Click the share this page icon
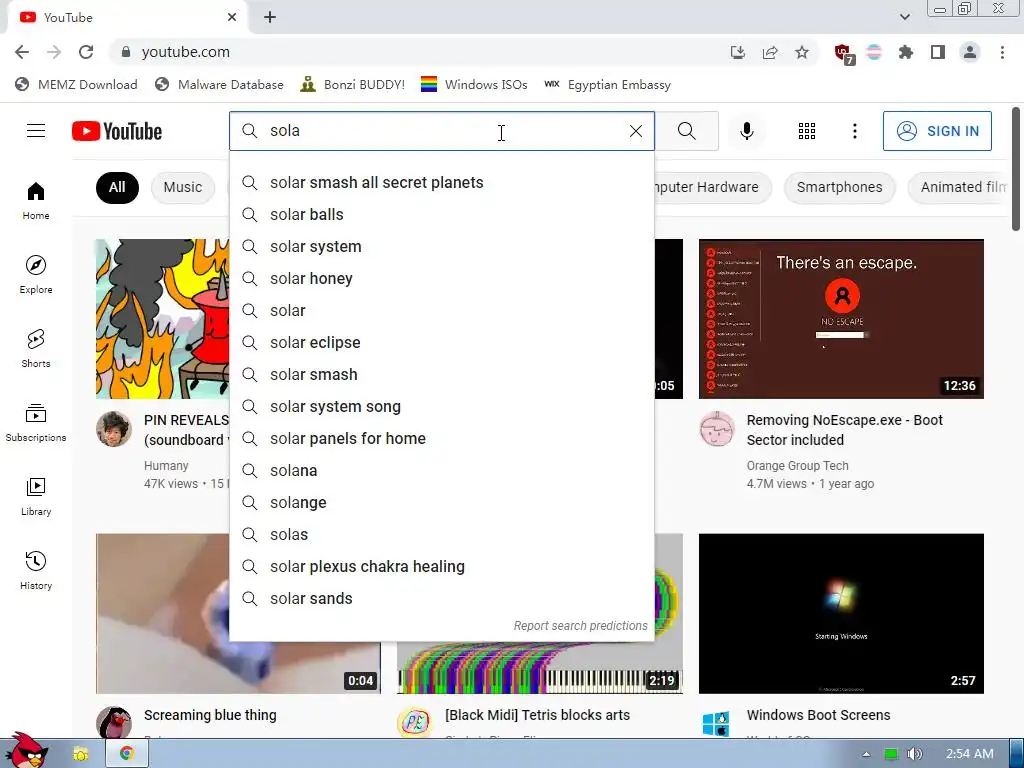This screenshot has height=768, width=1024. pos(770,52)
